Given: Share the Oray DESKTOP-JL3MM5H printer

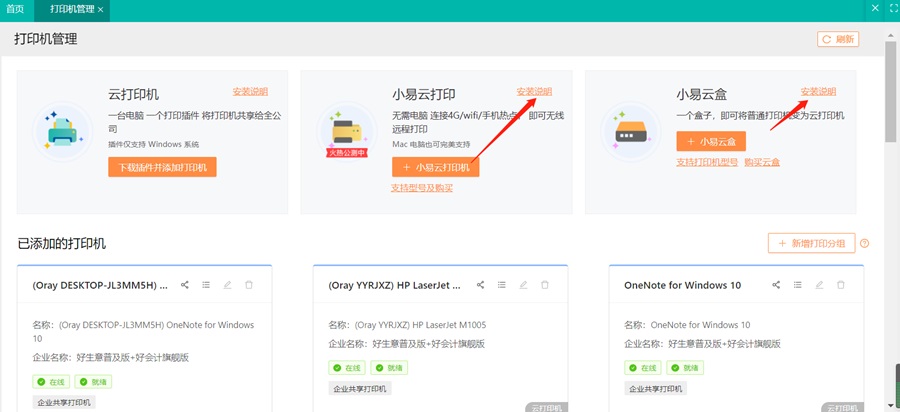Looking at the screenshot, I should pos(185,285).
